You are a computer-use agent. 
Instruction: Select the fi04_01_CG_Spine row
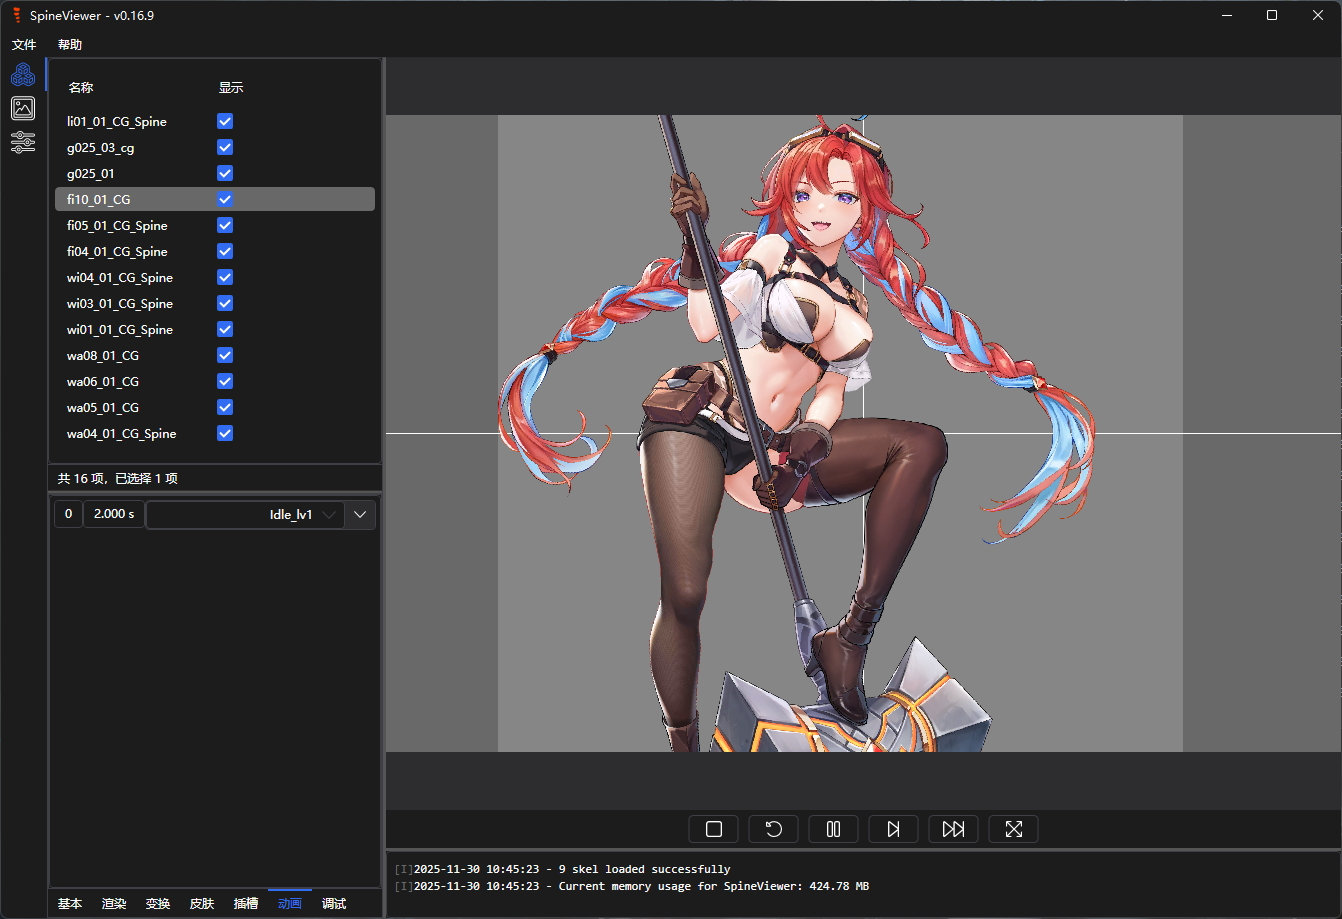click(x=215, y=251)
